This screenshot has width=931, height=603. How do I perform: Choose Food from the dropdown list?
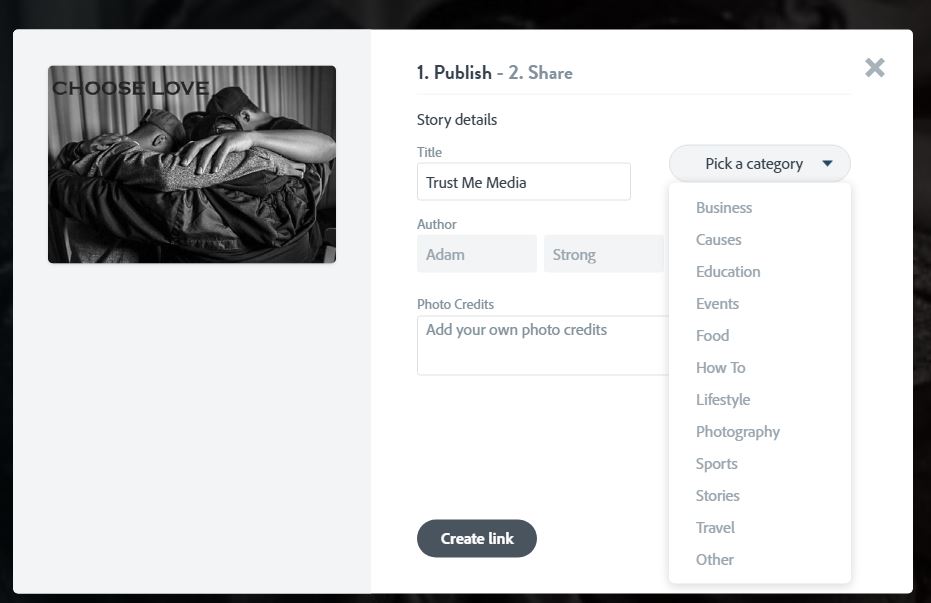pyautogui.click(x=712, y=336)
